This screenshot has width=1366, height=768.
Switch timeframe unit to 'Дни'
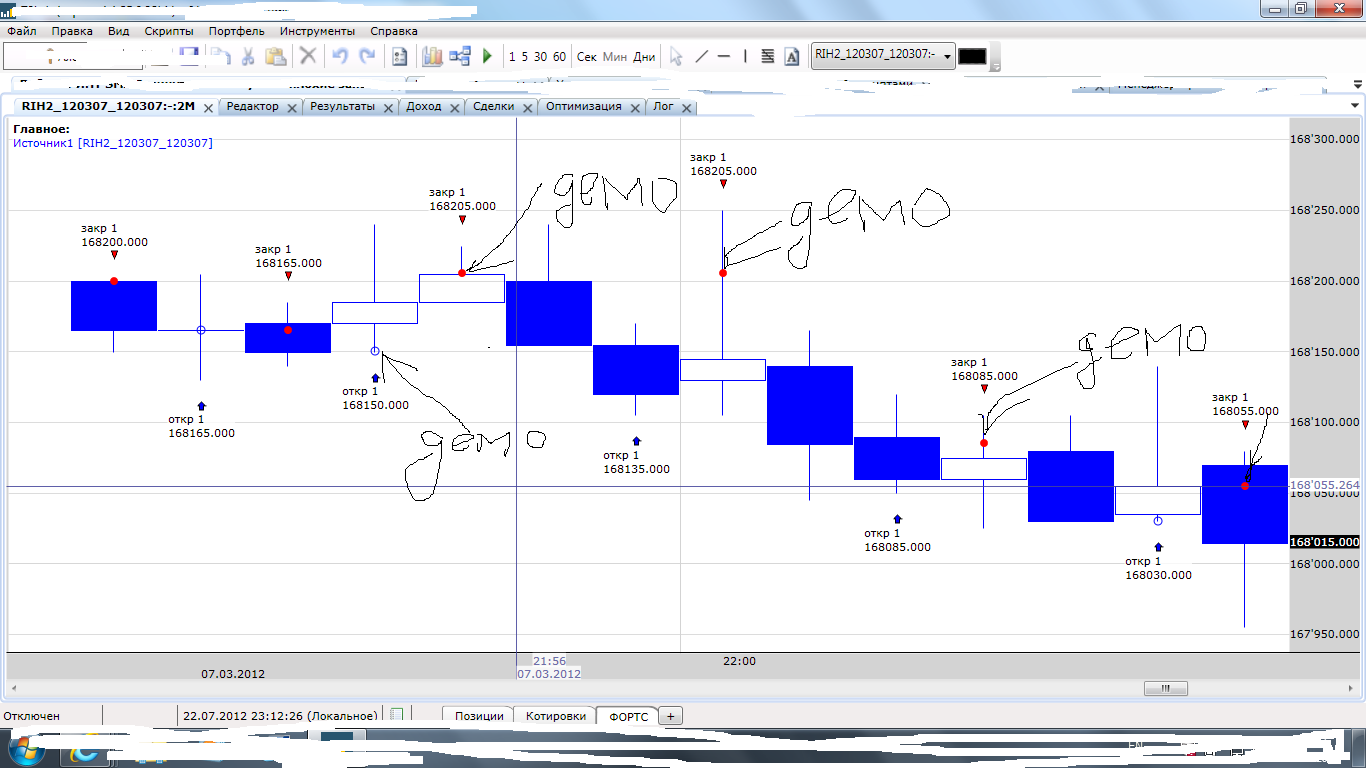(x=645, y=57)
